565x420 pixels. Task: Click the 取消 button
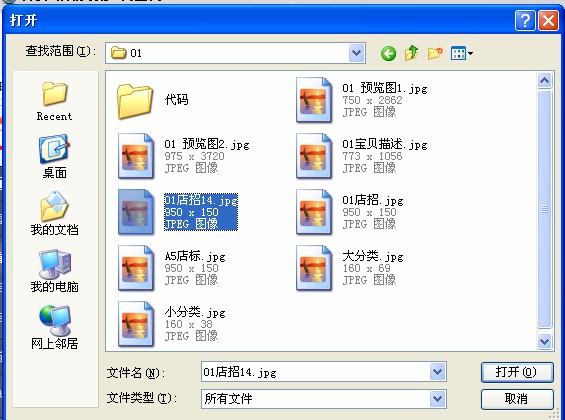(517, 399)
